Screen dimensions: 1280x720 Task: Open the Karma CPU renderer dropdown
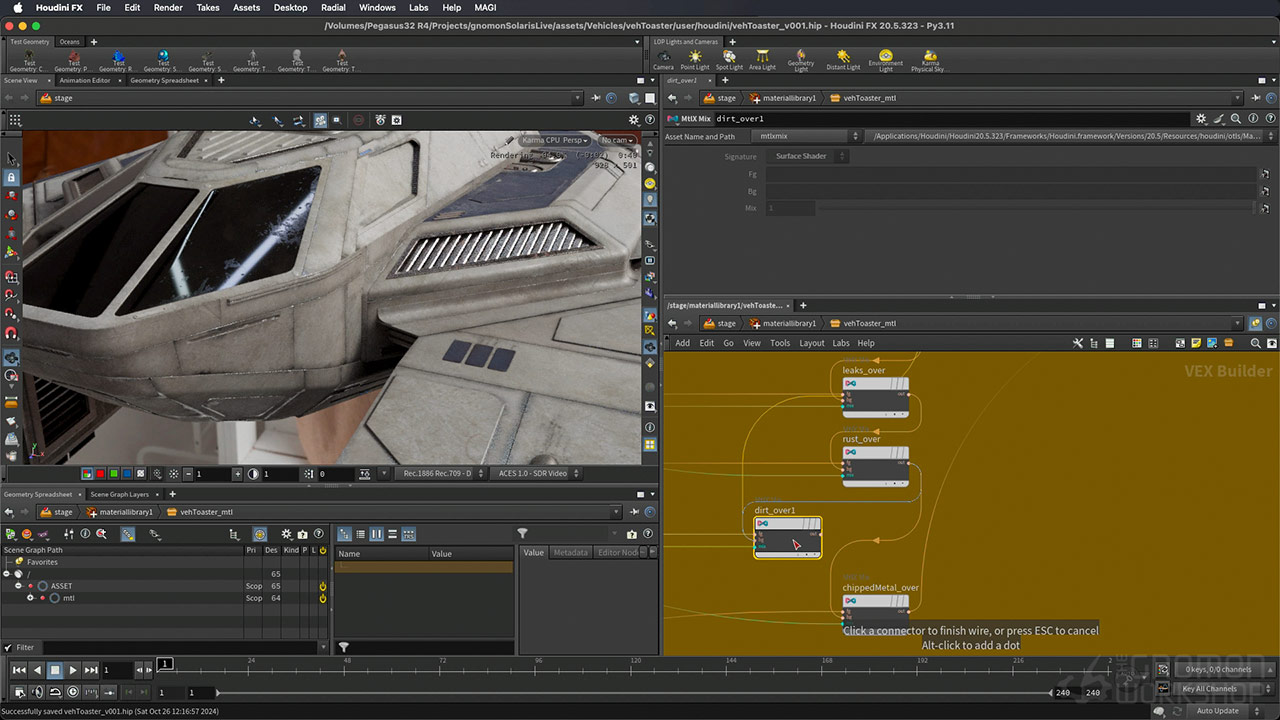coord(553,141)
